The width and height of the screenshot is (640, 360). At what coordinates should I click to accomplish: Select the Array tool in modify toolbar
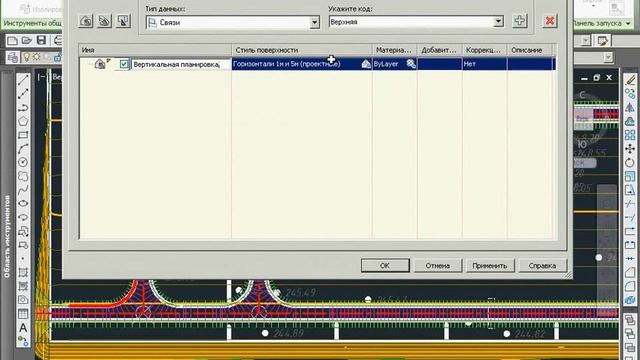point(630,135)
